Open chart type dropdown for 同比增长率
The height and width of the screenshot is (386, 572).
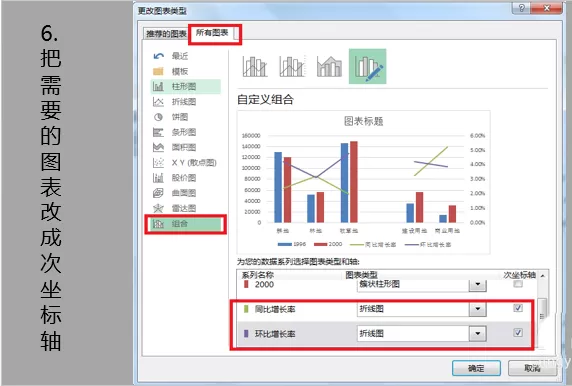click(x=478, y=309)
